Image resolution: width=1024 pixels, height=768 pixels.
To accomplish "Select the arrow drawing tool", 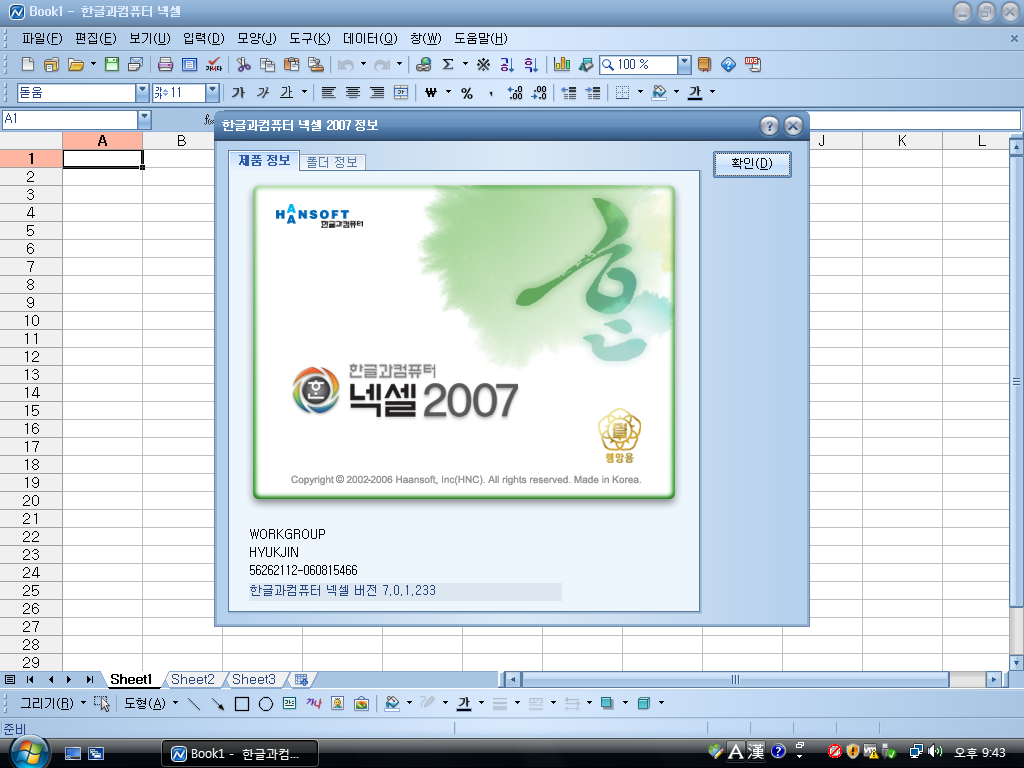I will (217, 703).
